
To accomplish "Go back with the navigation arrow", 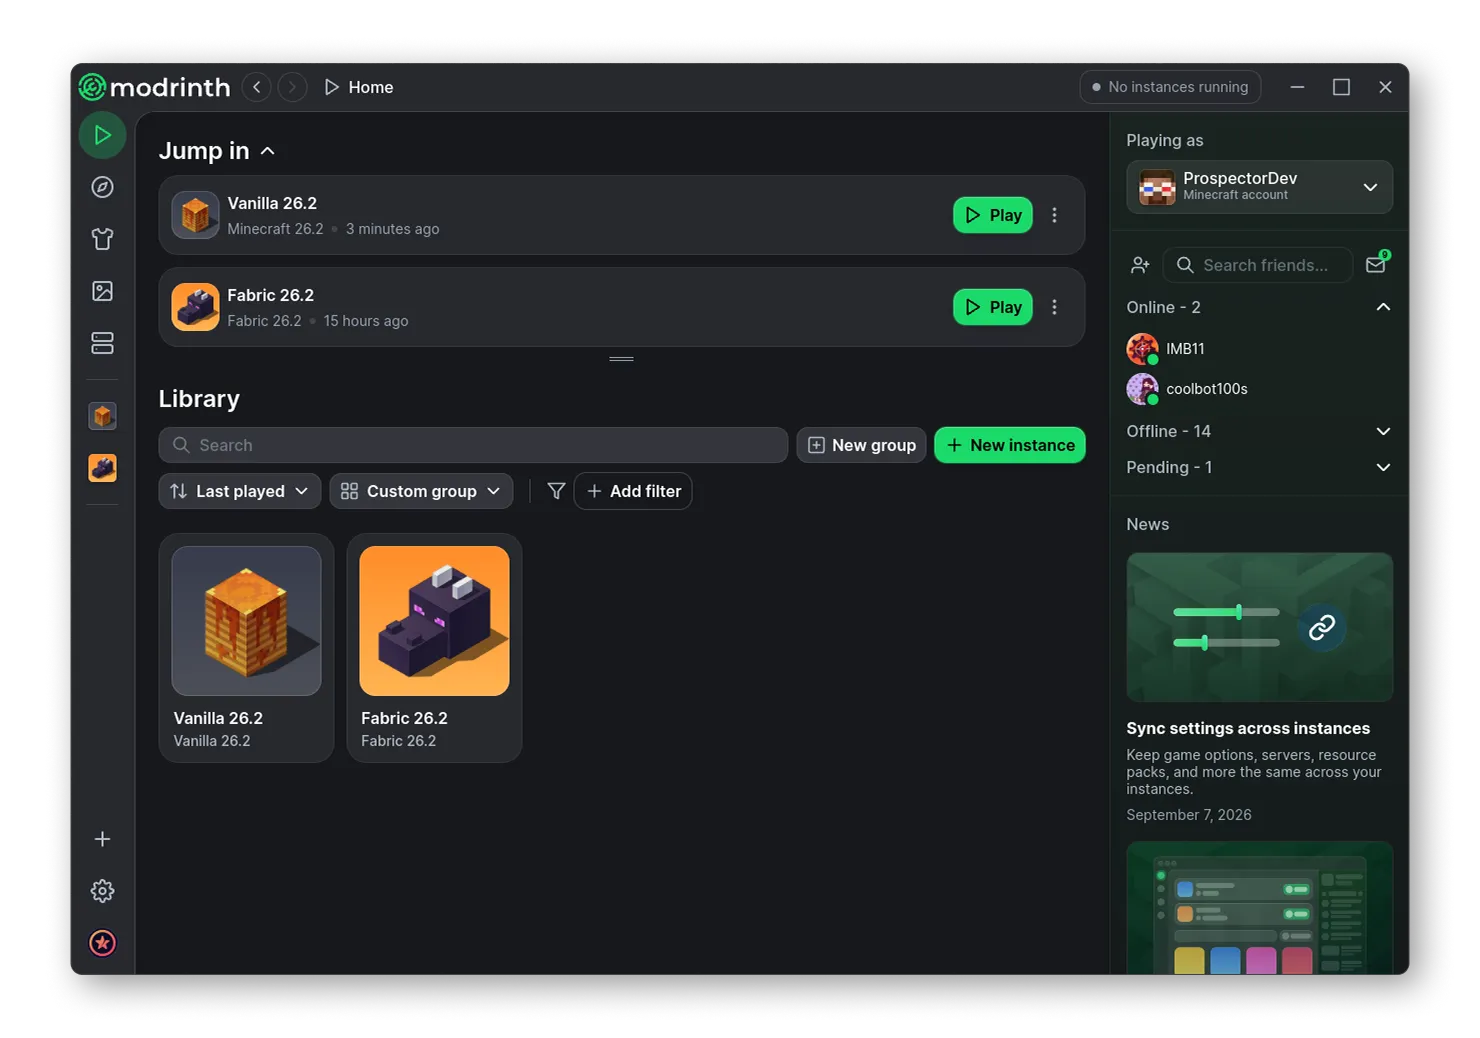I will (257, 87).
